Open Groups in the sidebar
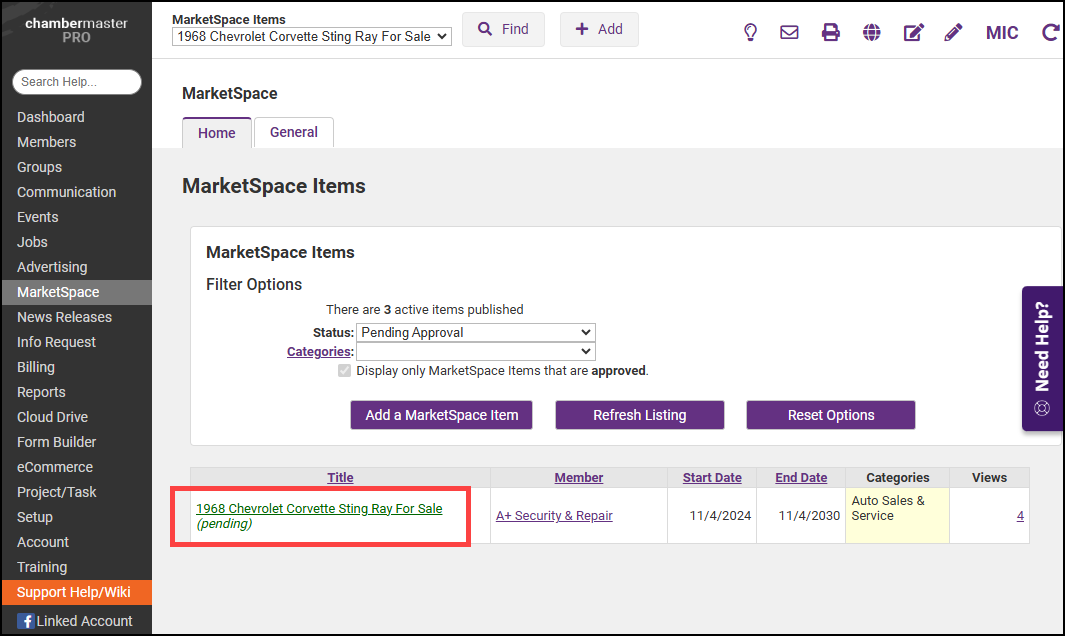The image size is (1065, 636). click(39, 167)
